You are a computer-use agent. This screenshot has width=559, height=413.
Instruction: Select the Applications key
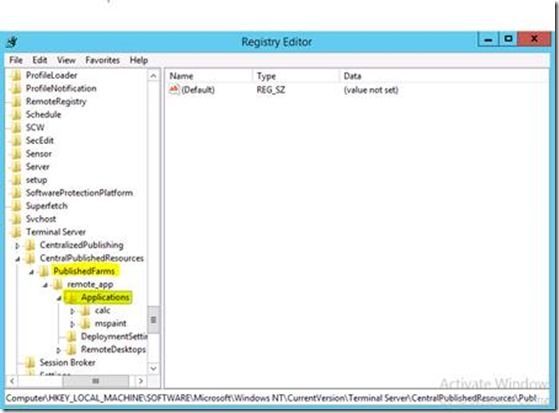[105, 297]
